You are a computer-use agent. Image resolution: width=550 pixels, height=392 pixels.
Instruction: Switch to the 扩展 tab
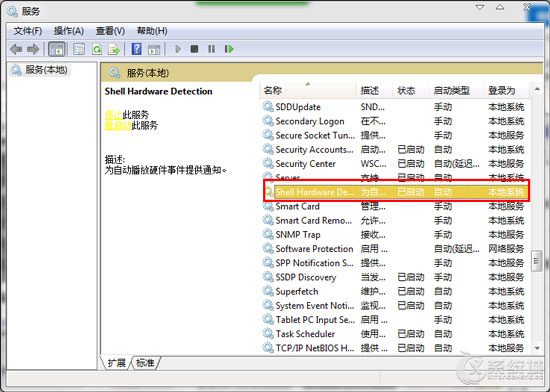pos(116,363)
